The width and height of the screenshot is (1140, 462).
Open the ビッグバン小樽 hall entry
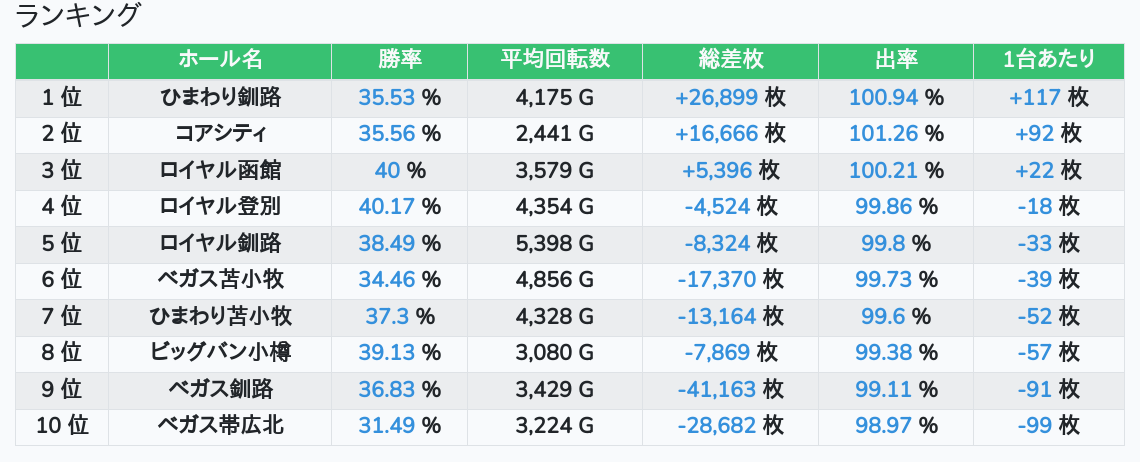220,353
